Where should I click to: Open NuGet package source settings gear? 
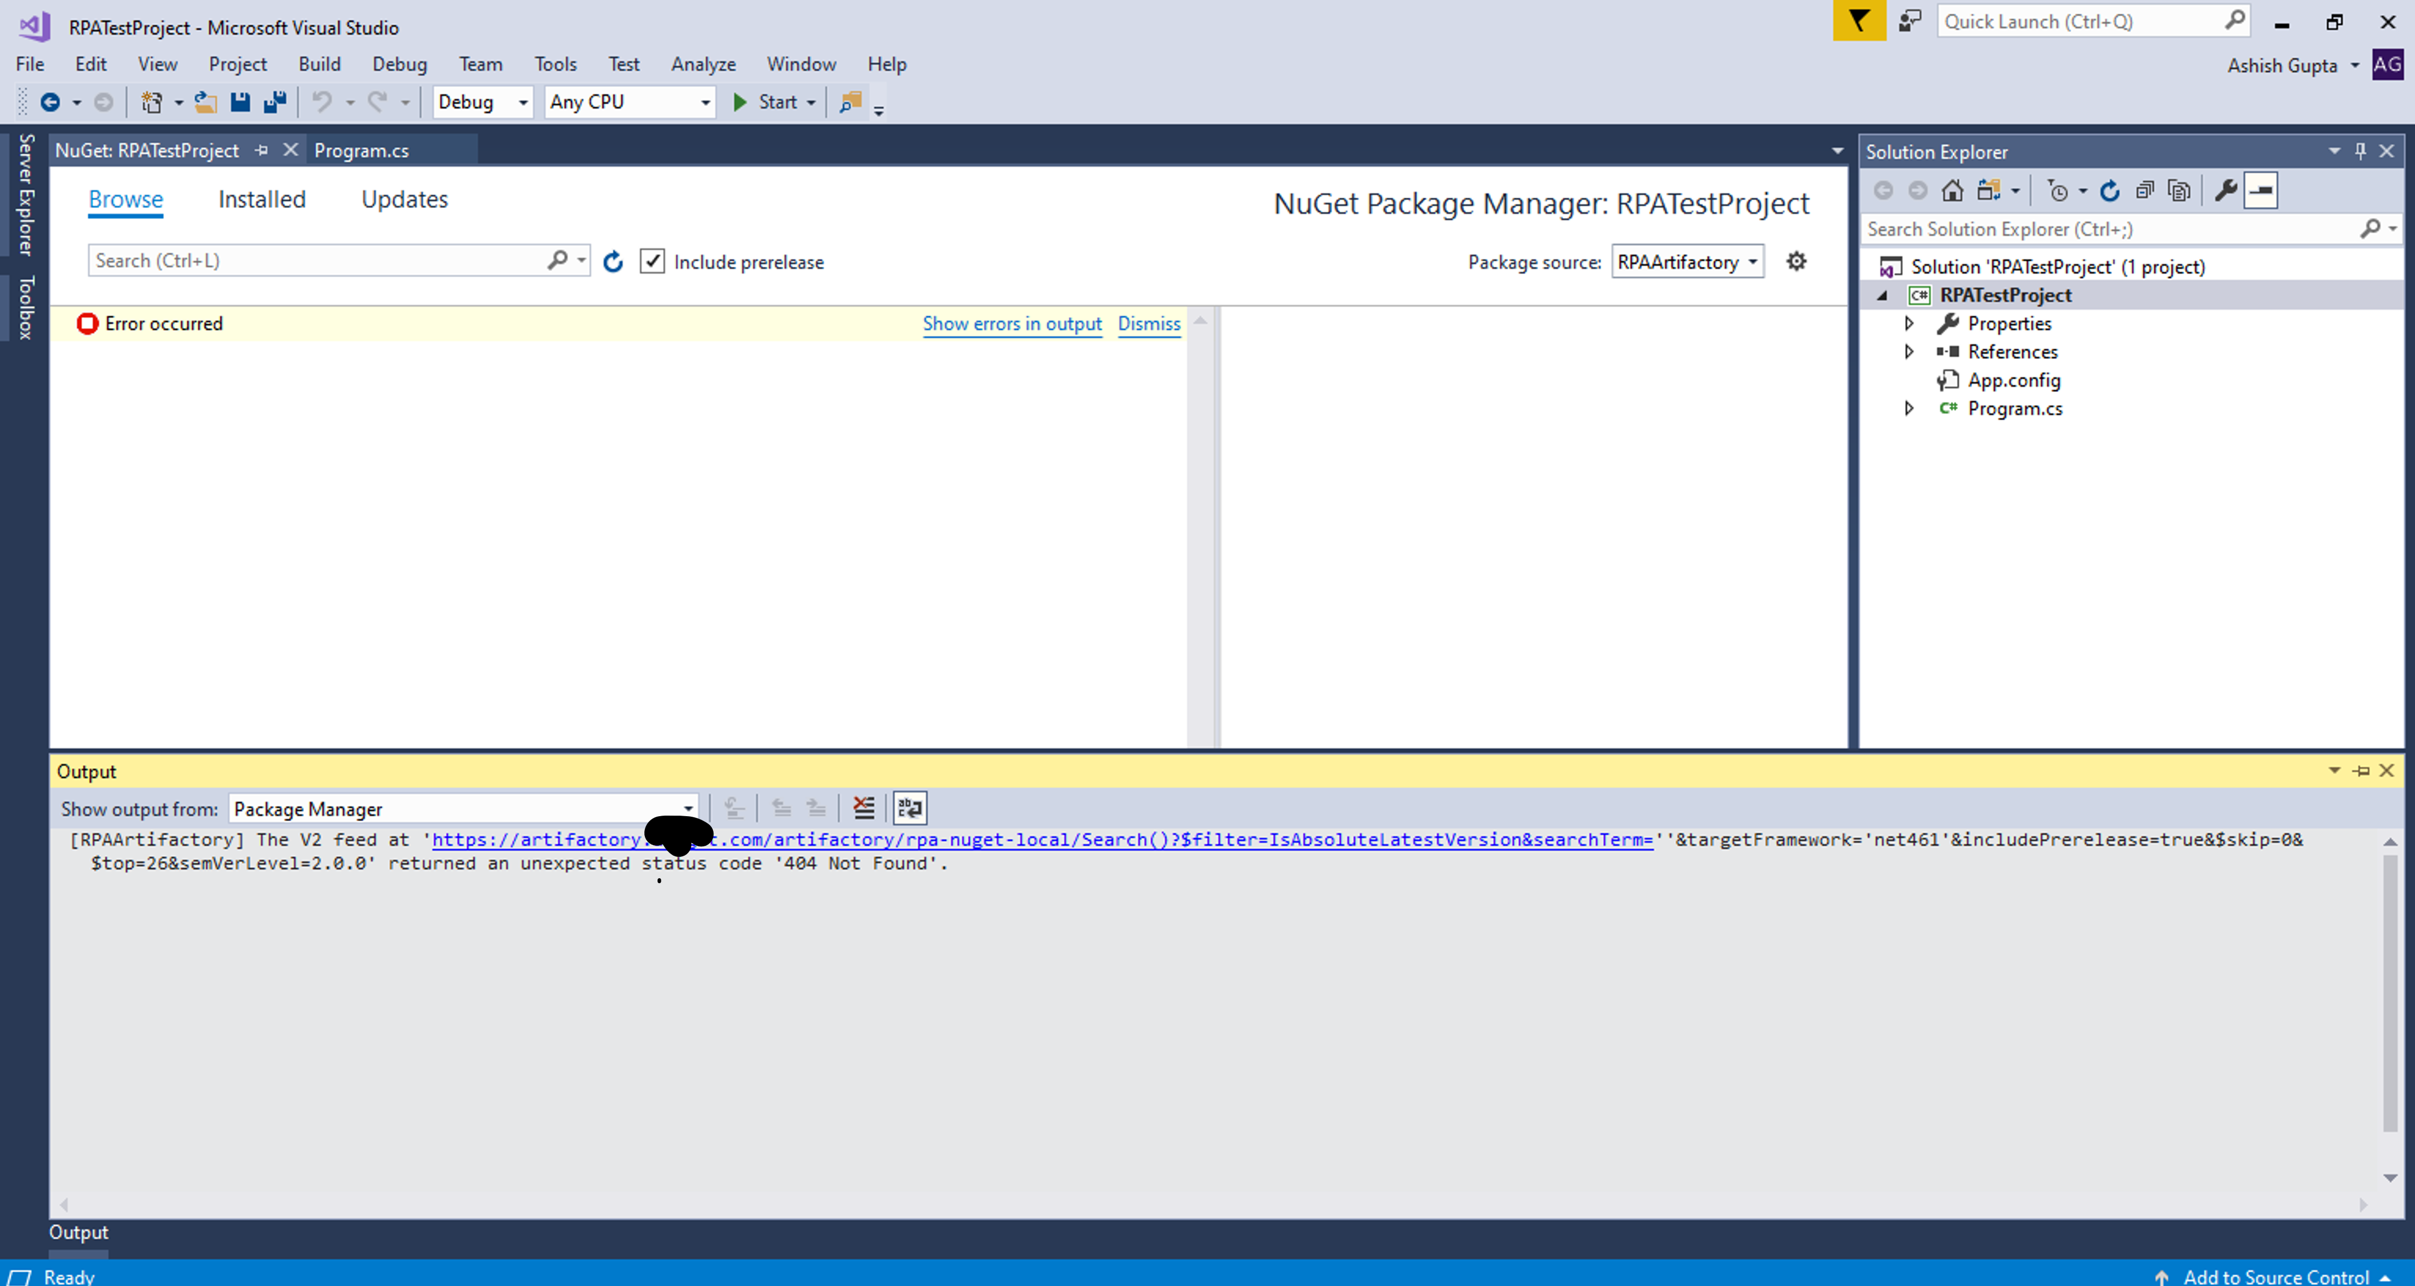click(x=1796, y=262)
